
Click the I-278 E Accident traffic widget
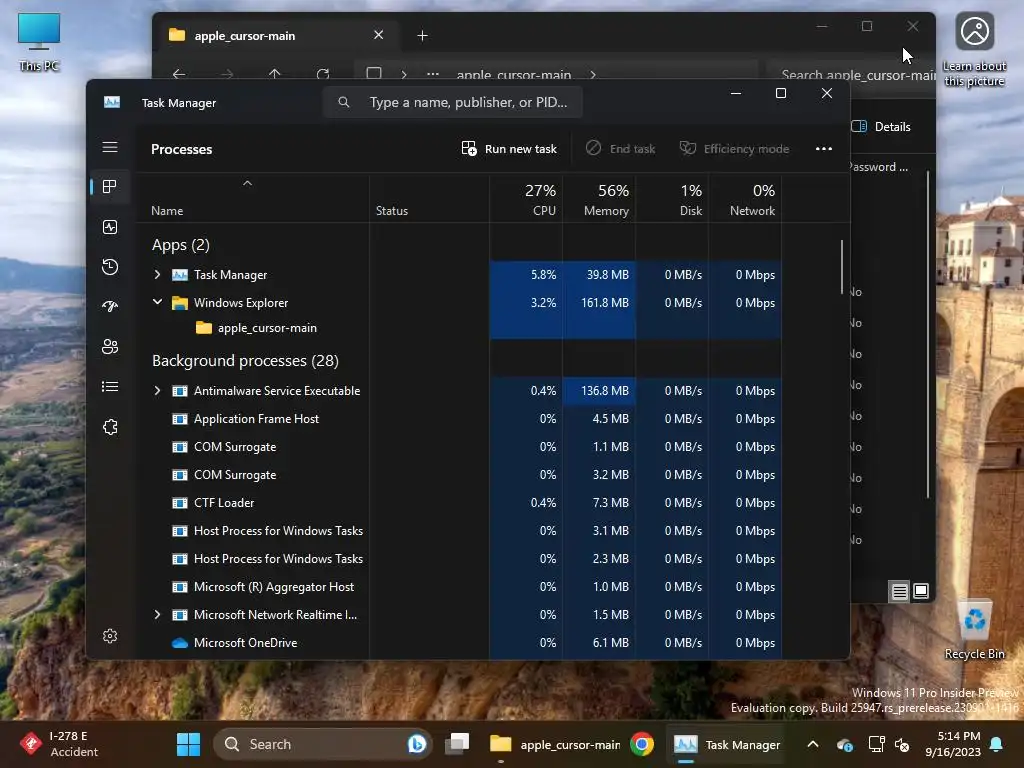59,744
